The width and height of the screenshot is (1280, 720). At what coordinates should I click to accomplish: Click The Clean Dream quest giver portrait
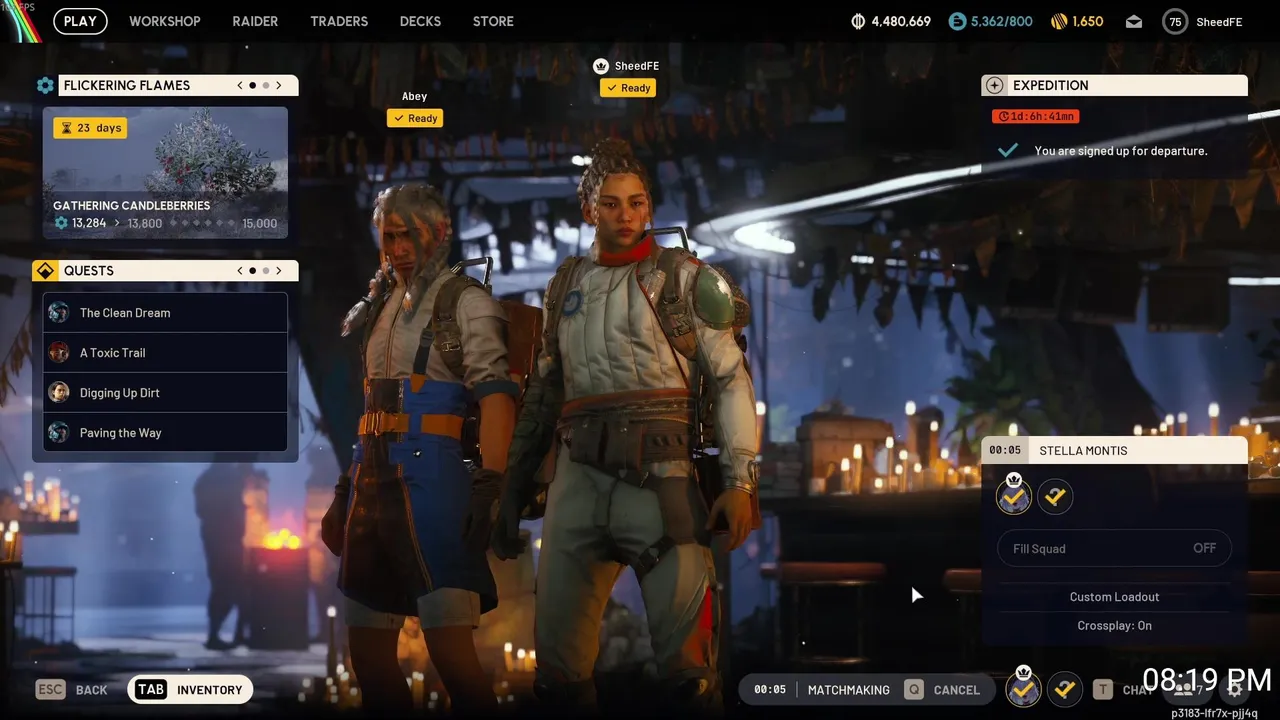click(x=59, y=313)
